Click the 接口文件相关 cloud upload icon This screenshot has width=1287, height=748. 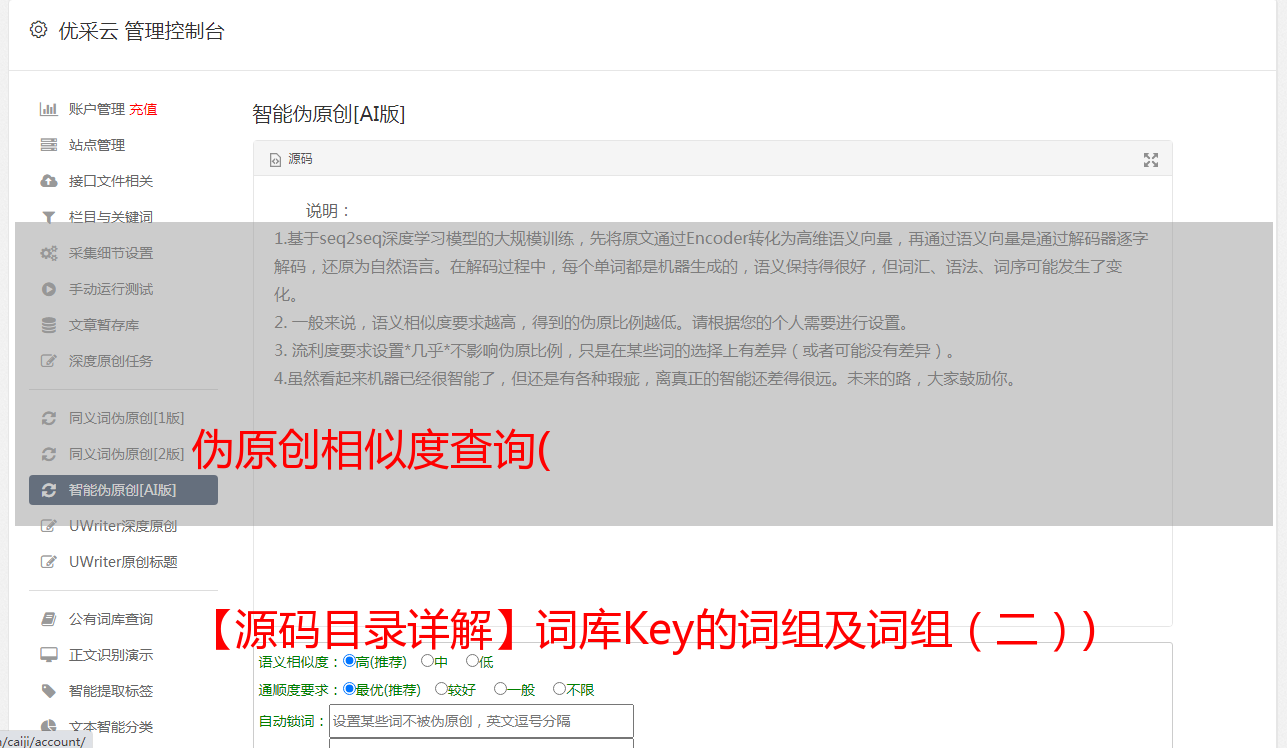point(48,181)
